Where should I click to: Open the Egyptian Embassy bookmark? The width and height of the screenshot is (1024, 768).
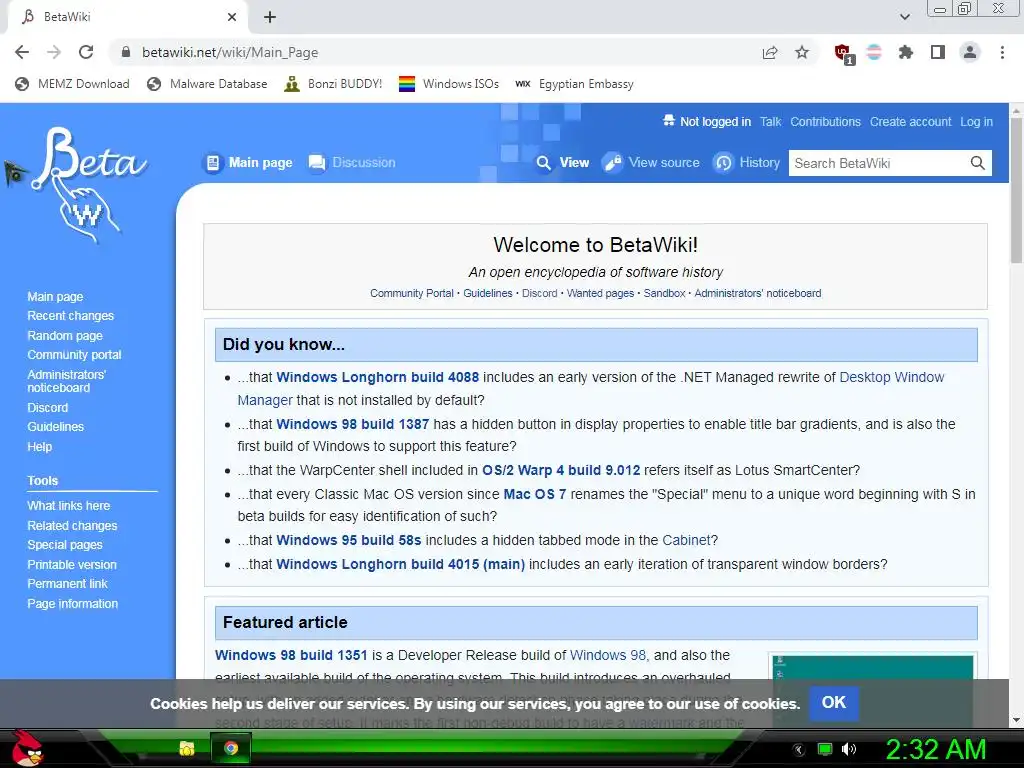point(575,84)
